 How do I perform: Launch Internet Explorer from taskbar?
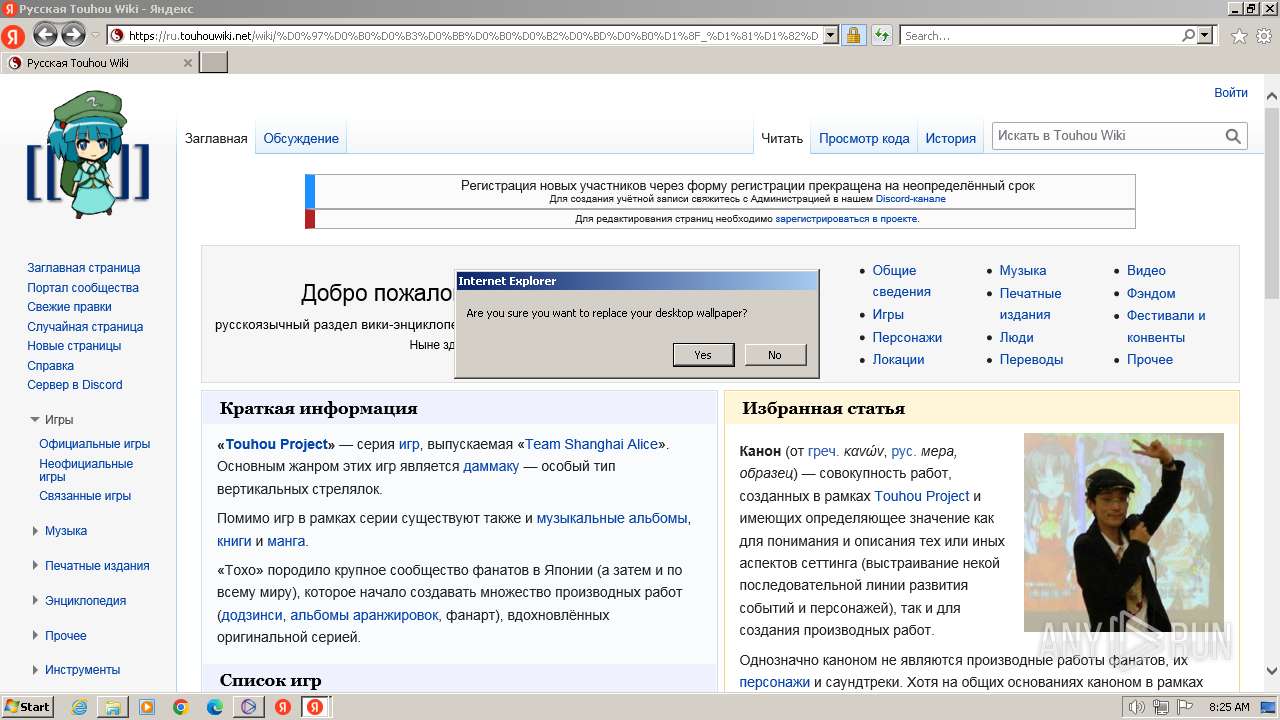click(x=79, y=707)
